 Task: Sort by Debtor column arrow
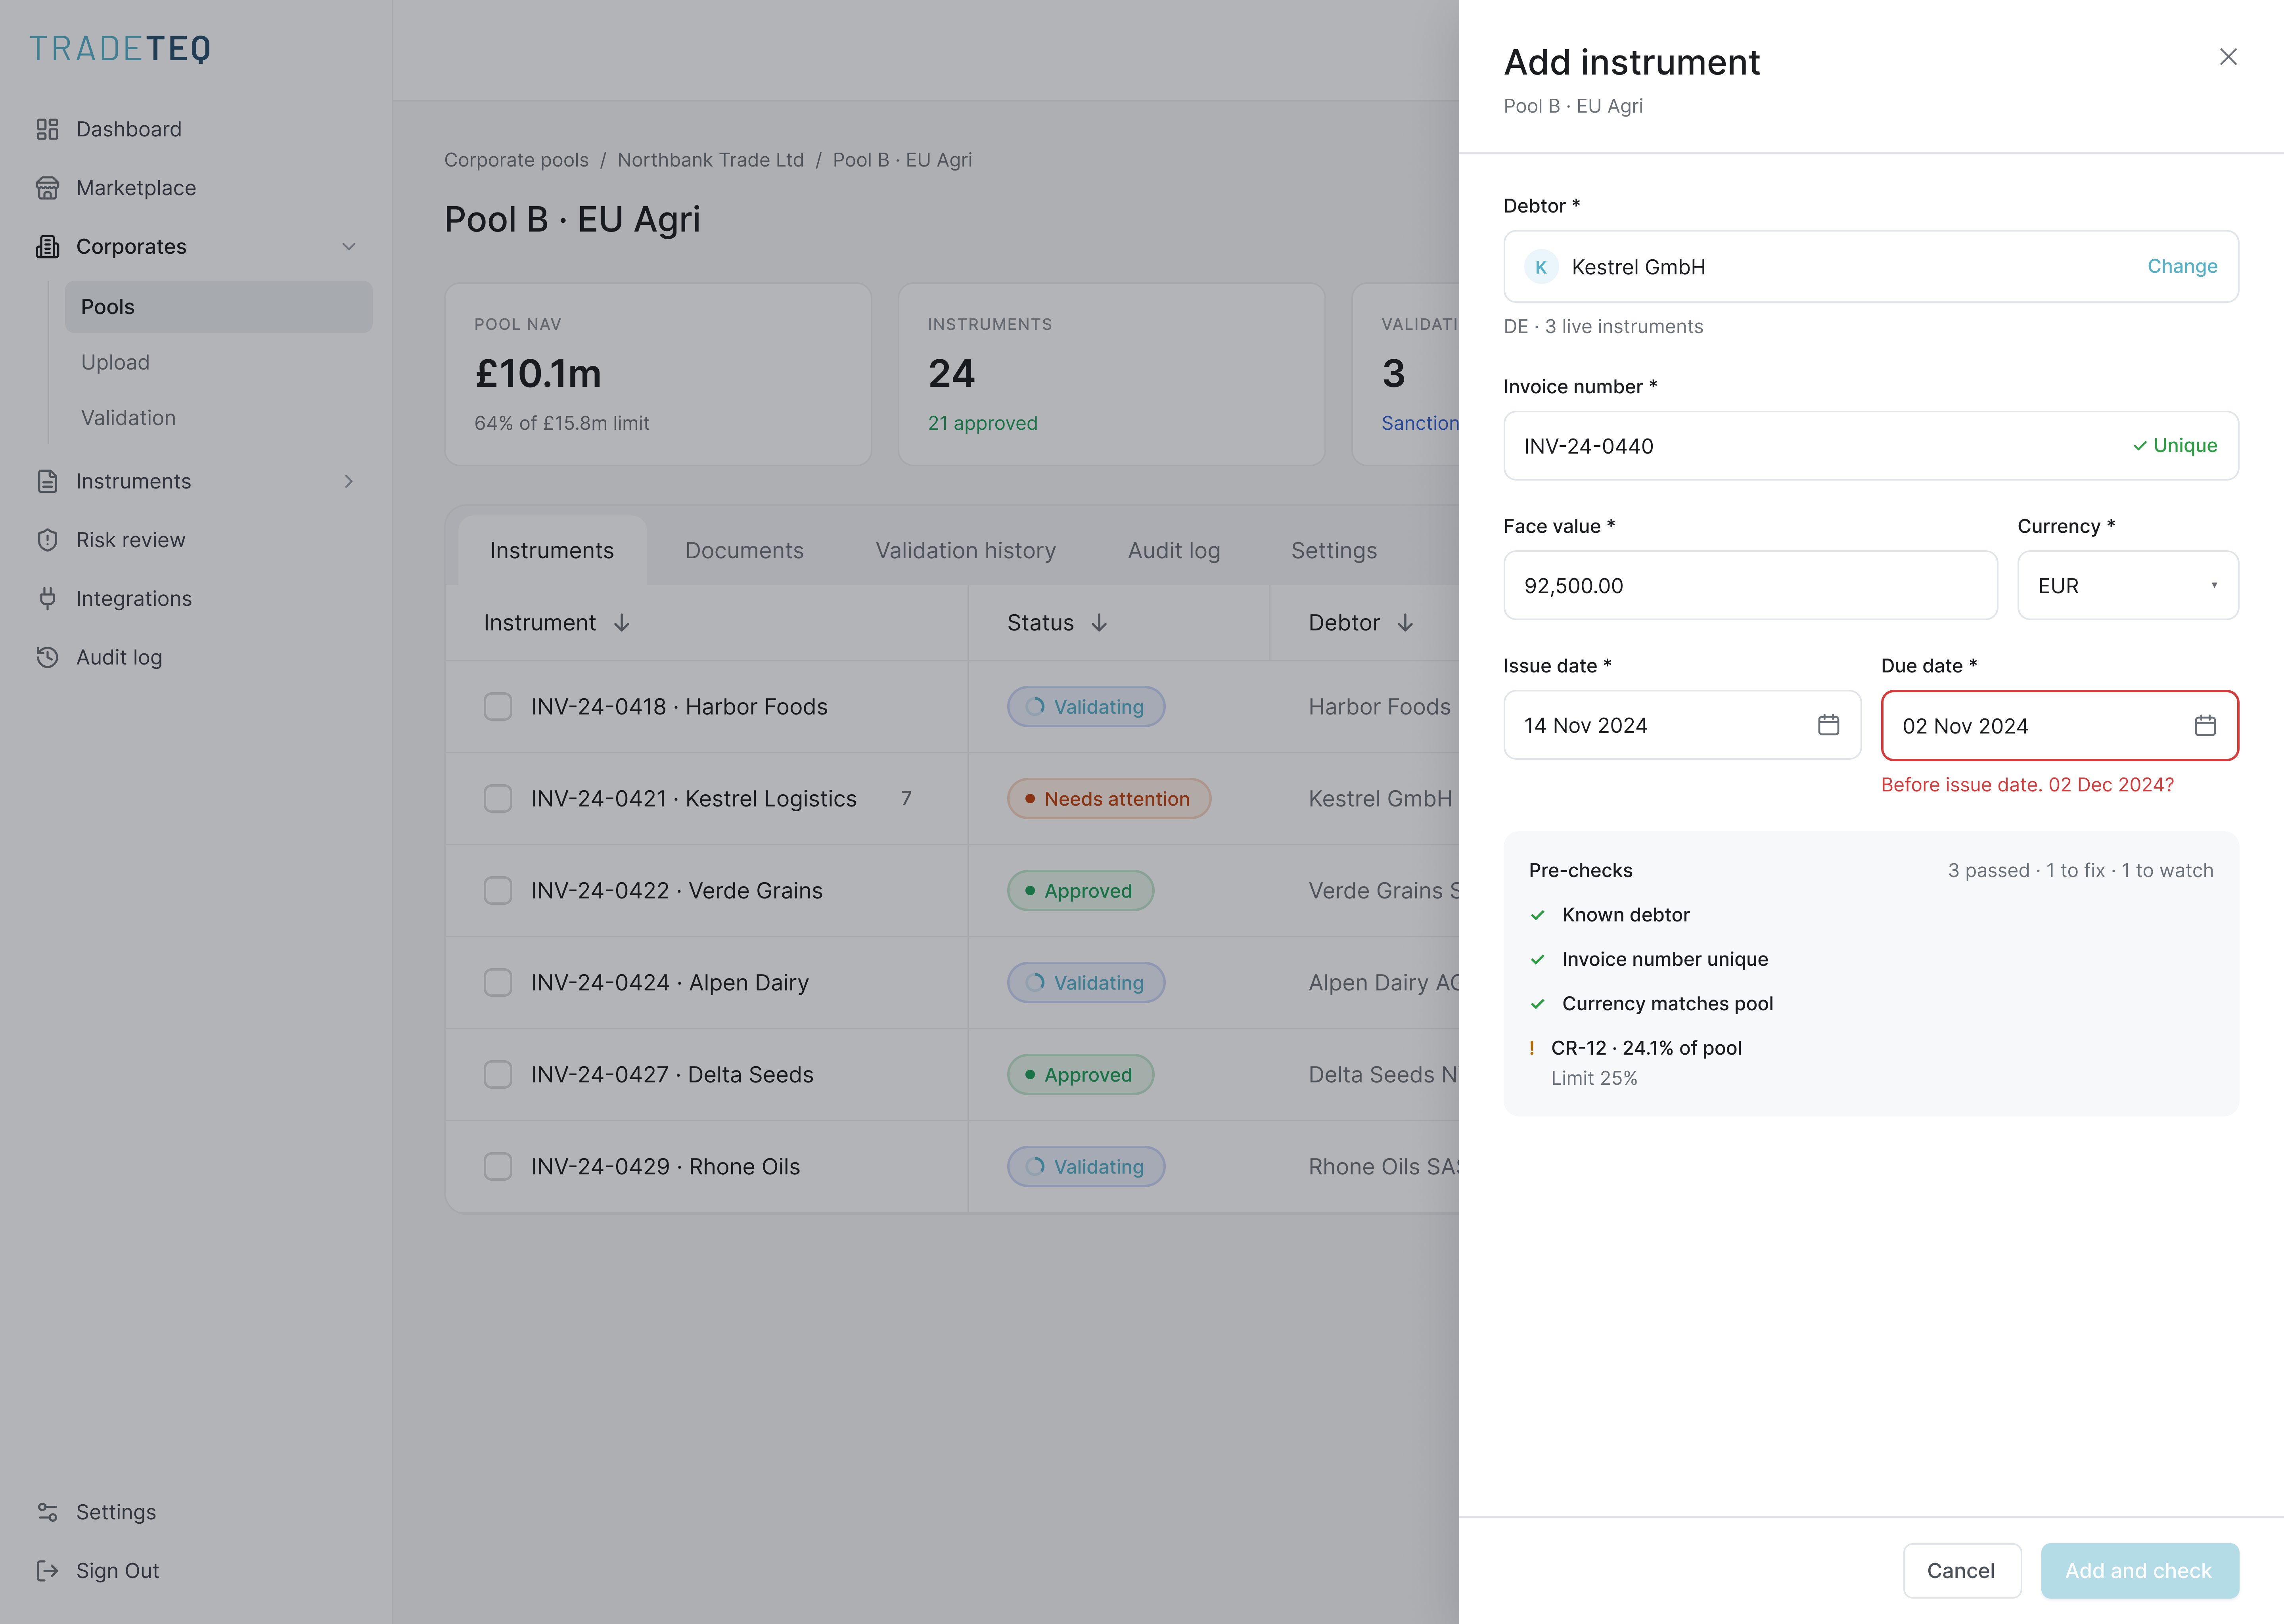[x=1405, y=623]
